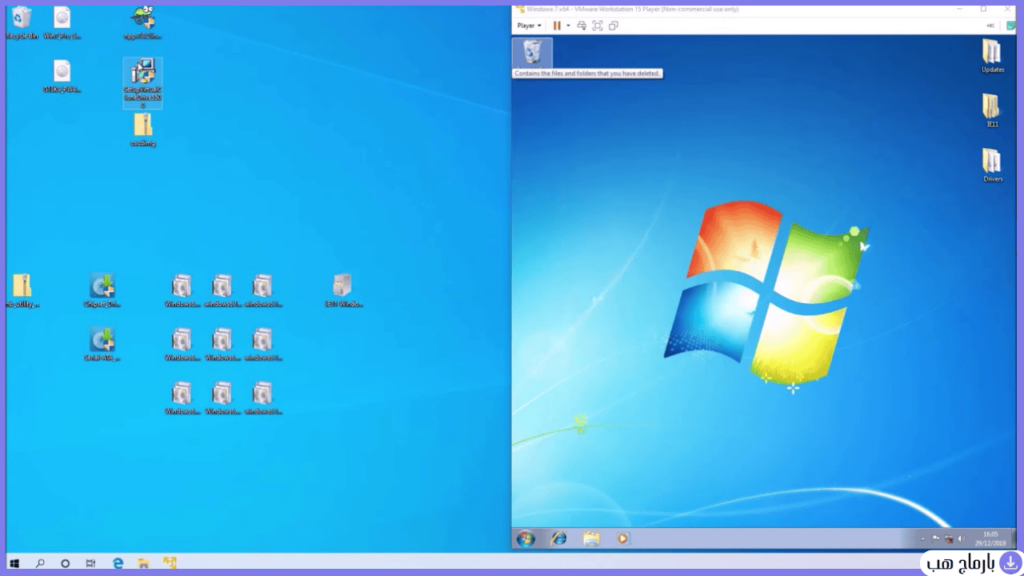The image size is (1024, 576).
Task: Enter VMware full screen mode
Action: point(597,25)
